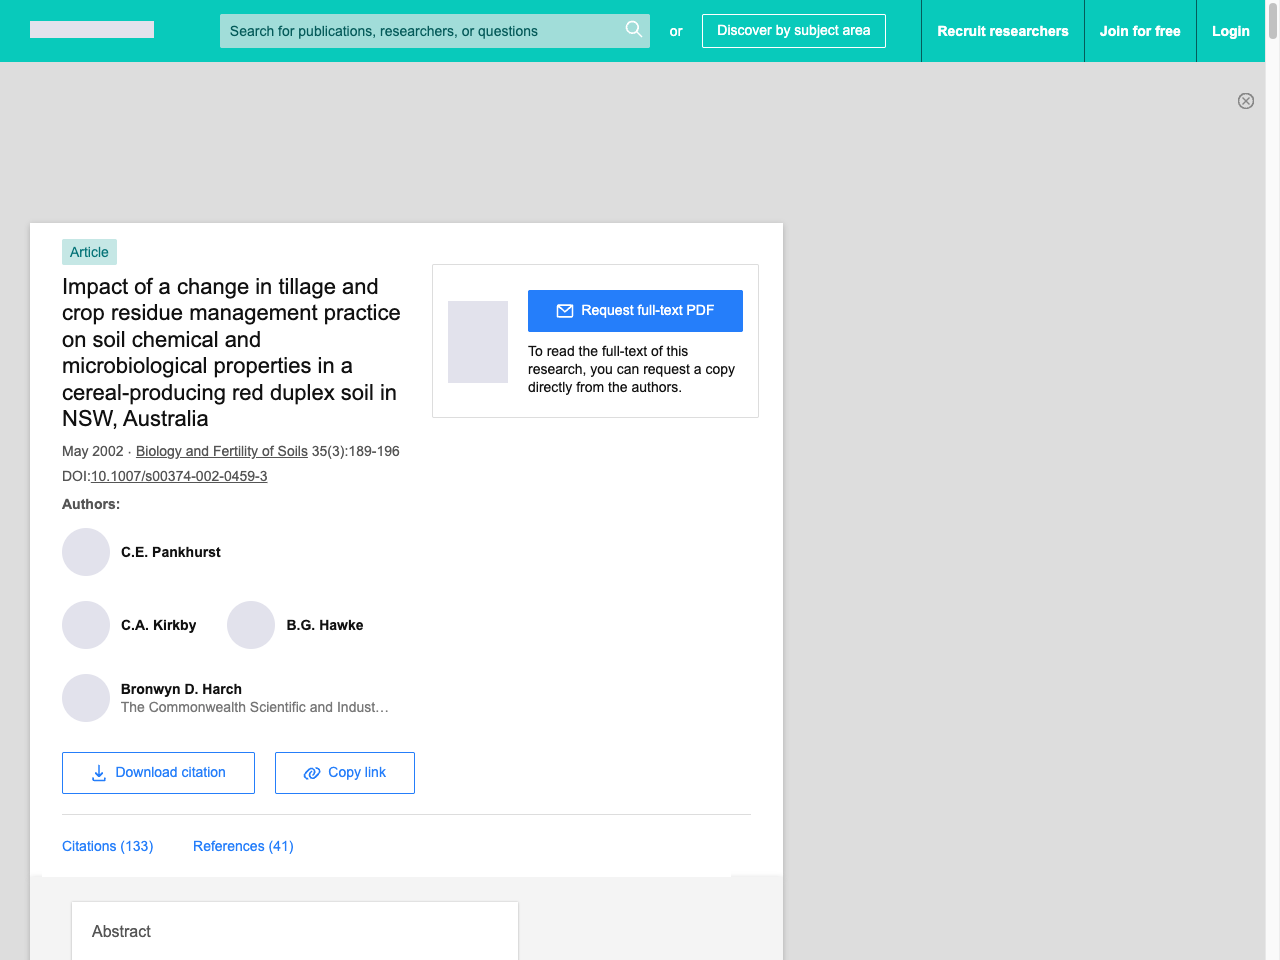Select B.G. Hawke's avatar icon
The image size is (1280, 960).
[251, 625]
